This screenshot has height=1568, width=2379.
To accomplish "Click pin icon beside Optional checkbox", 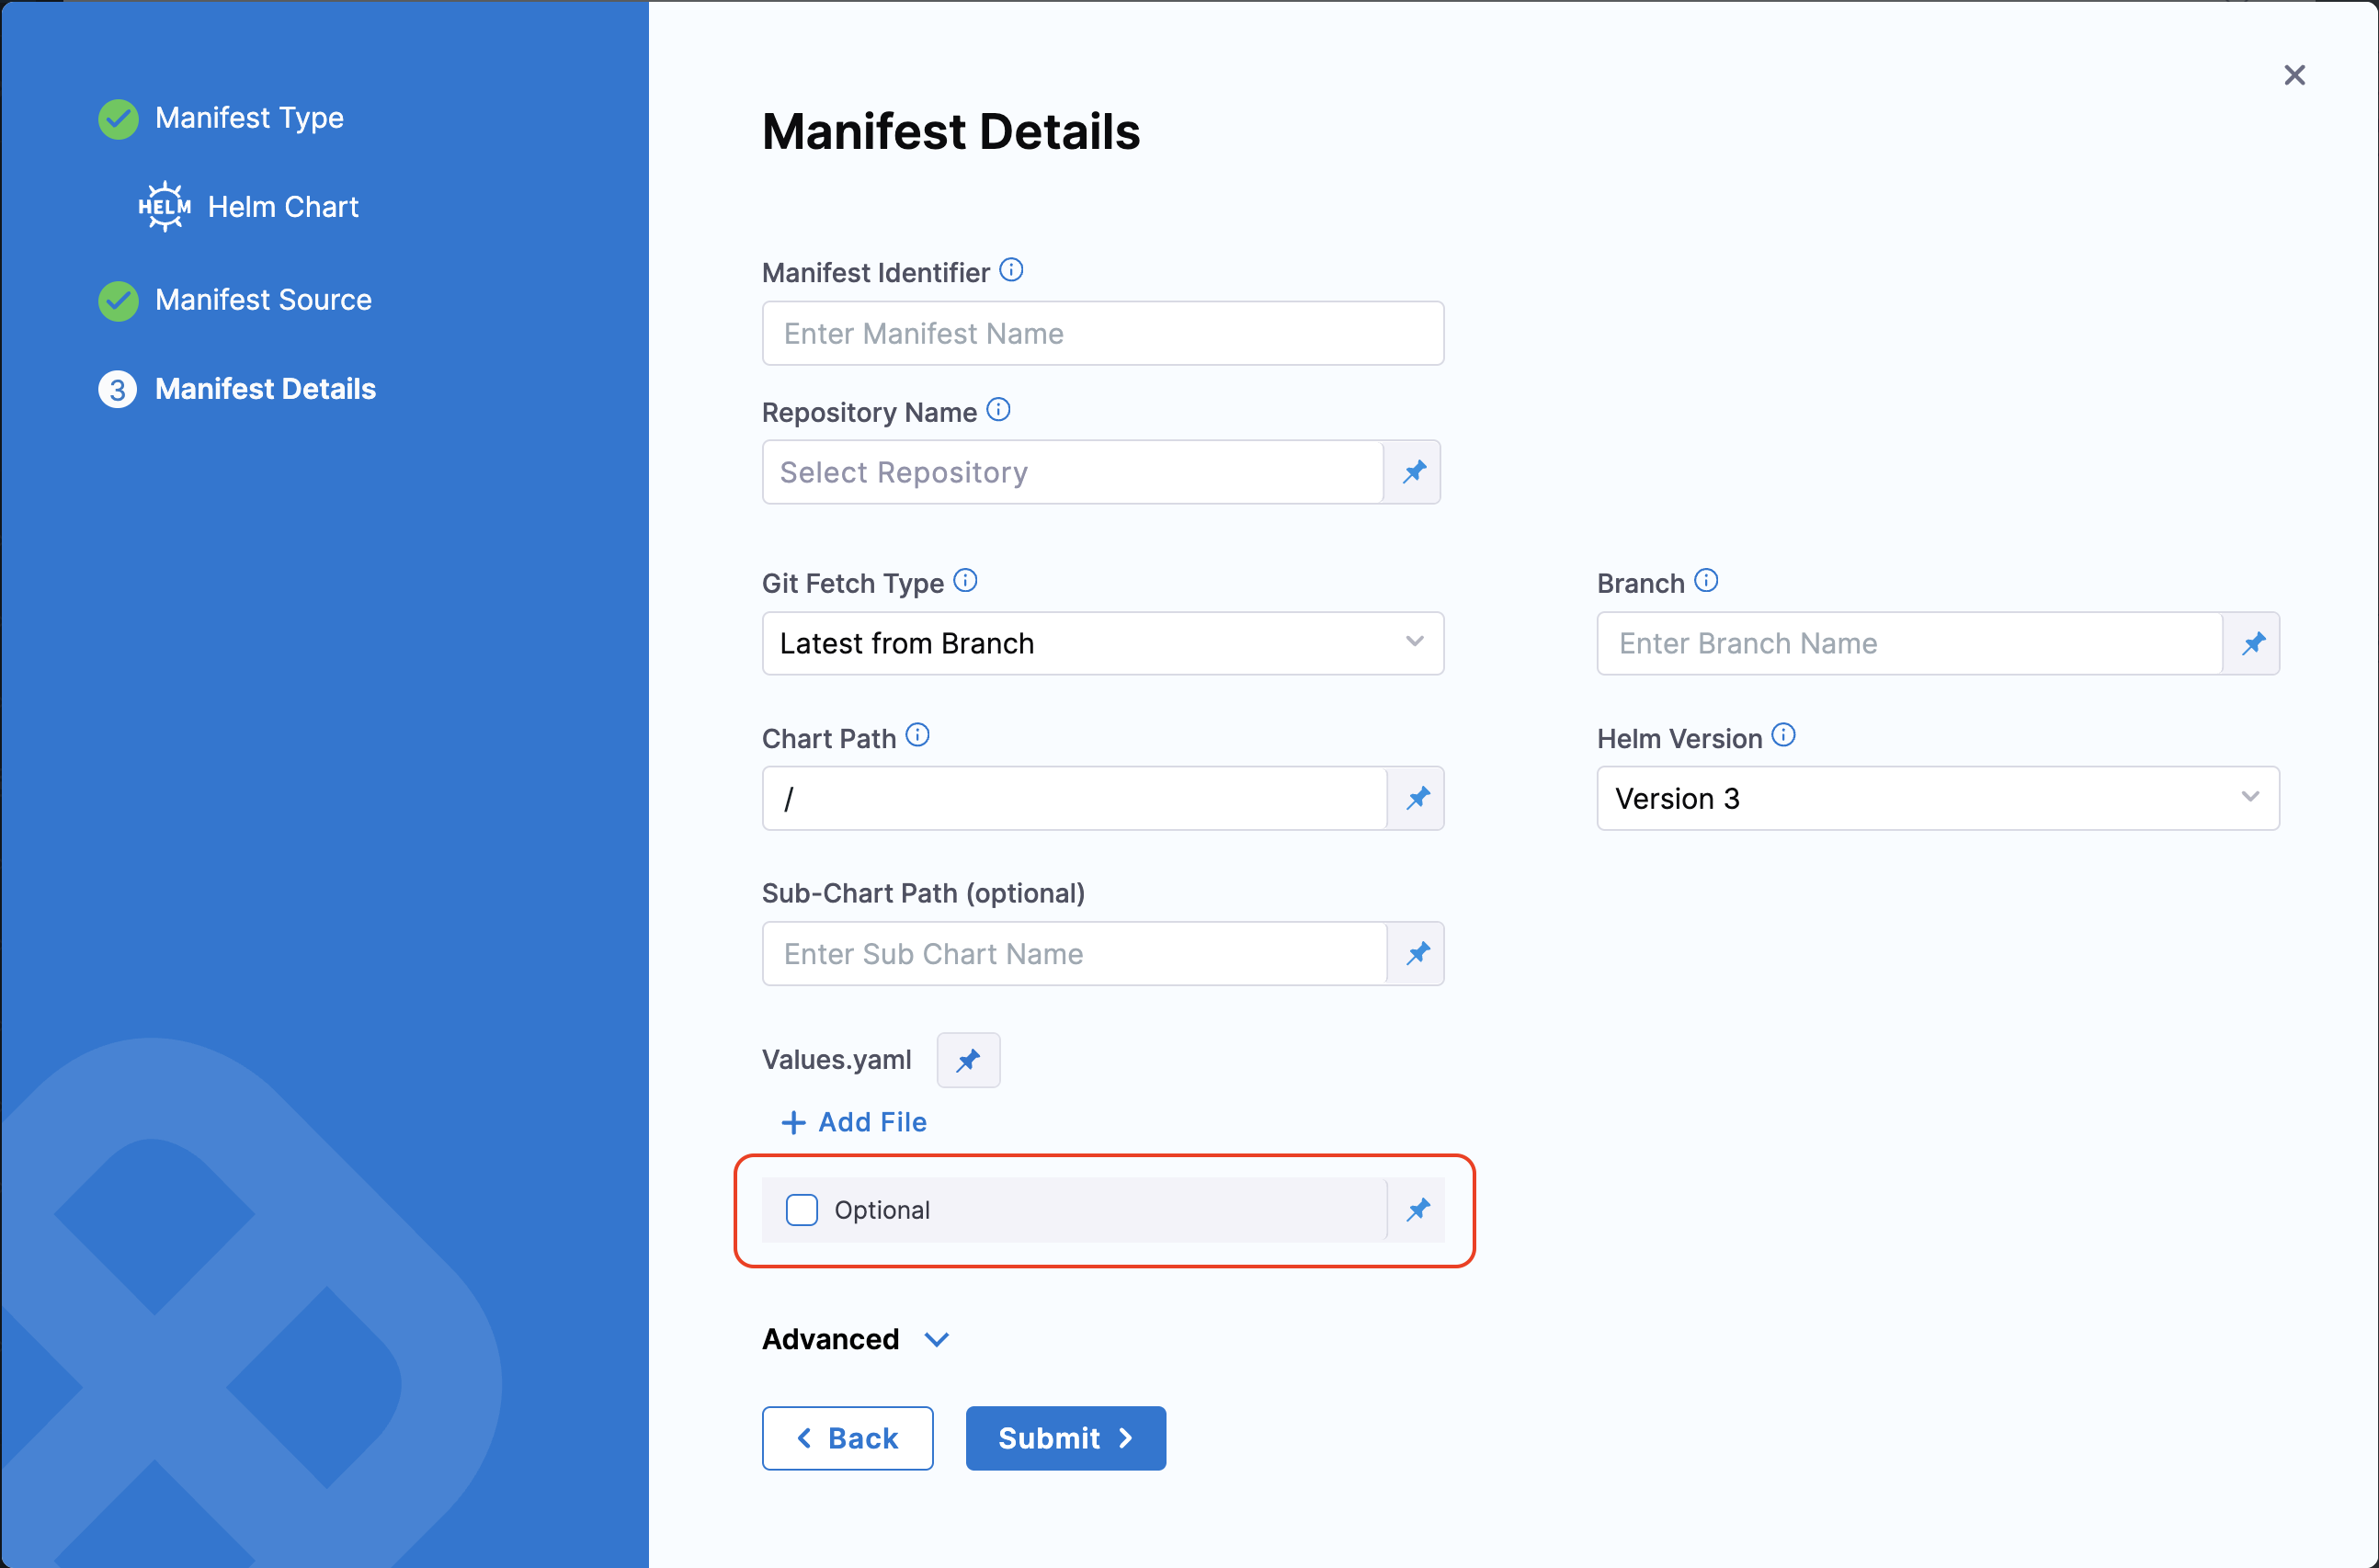I will point(1417,1210).
